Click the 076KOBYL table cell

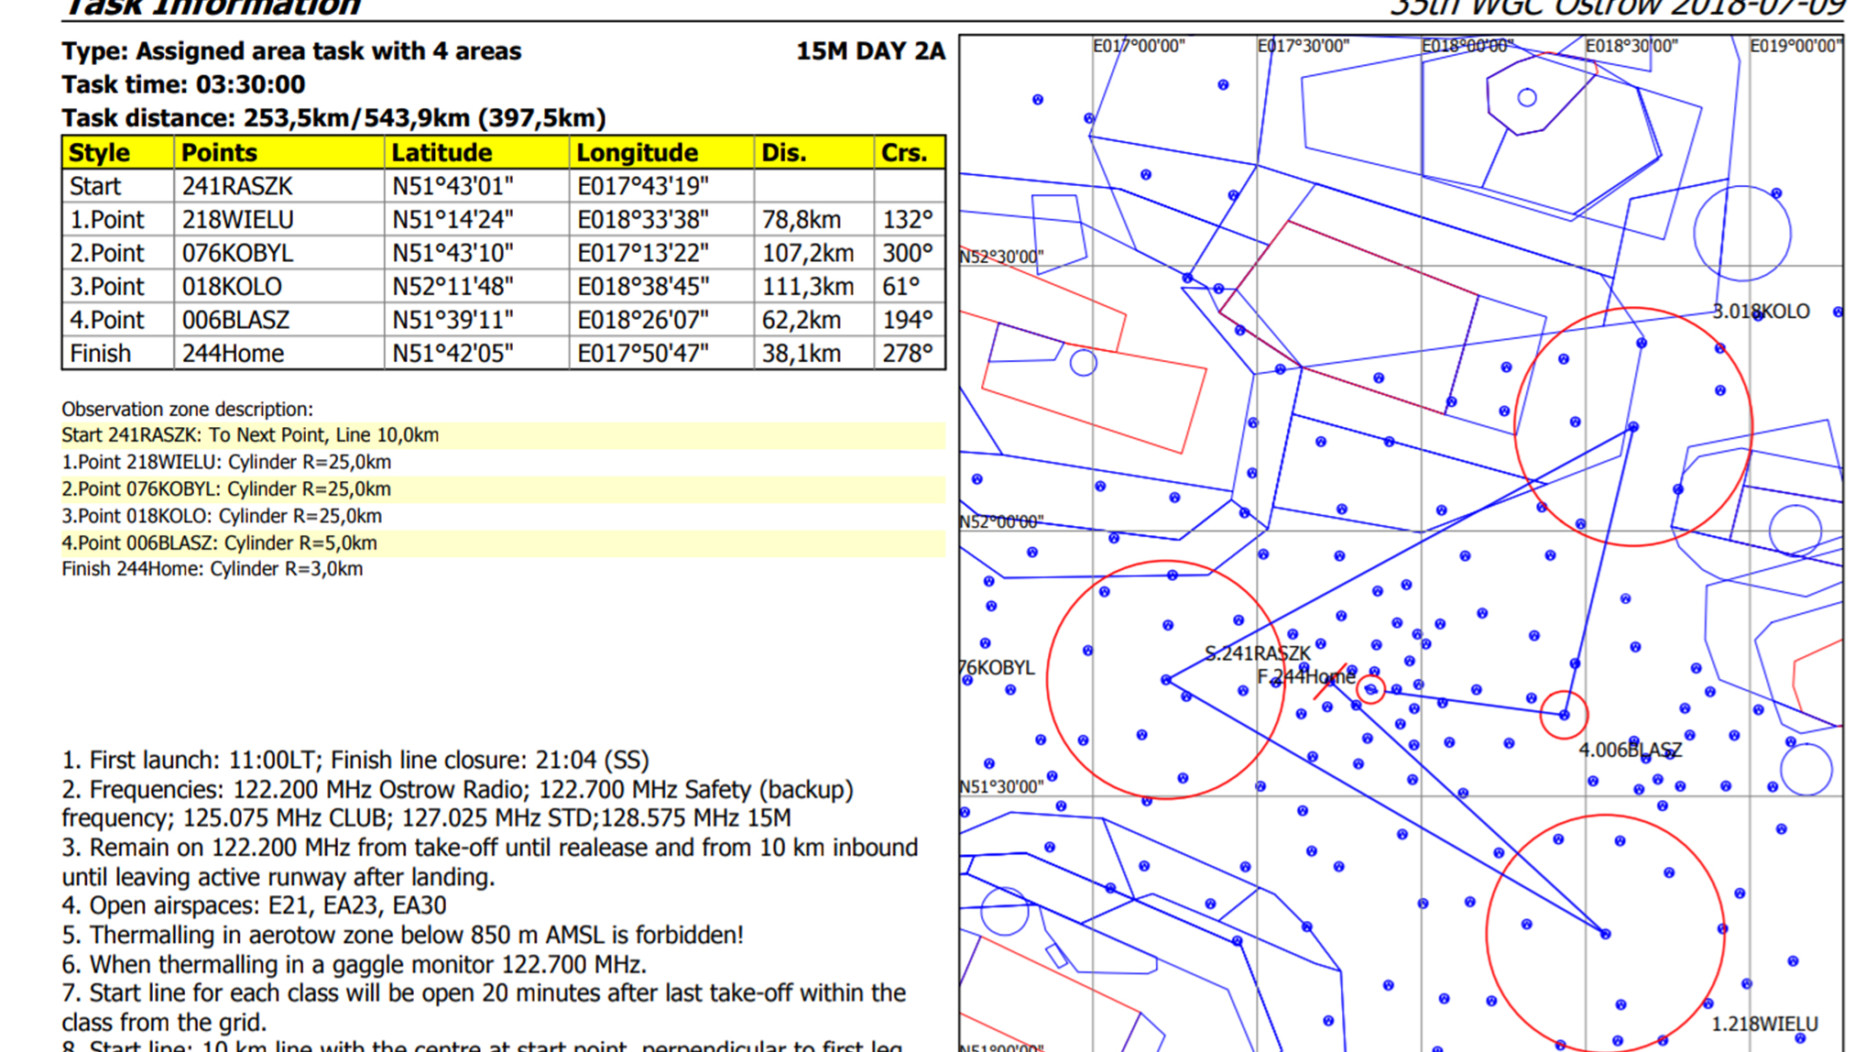pos(237,254)
